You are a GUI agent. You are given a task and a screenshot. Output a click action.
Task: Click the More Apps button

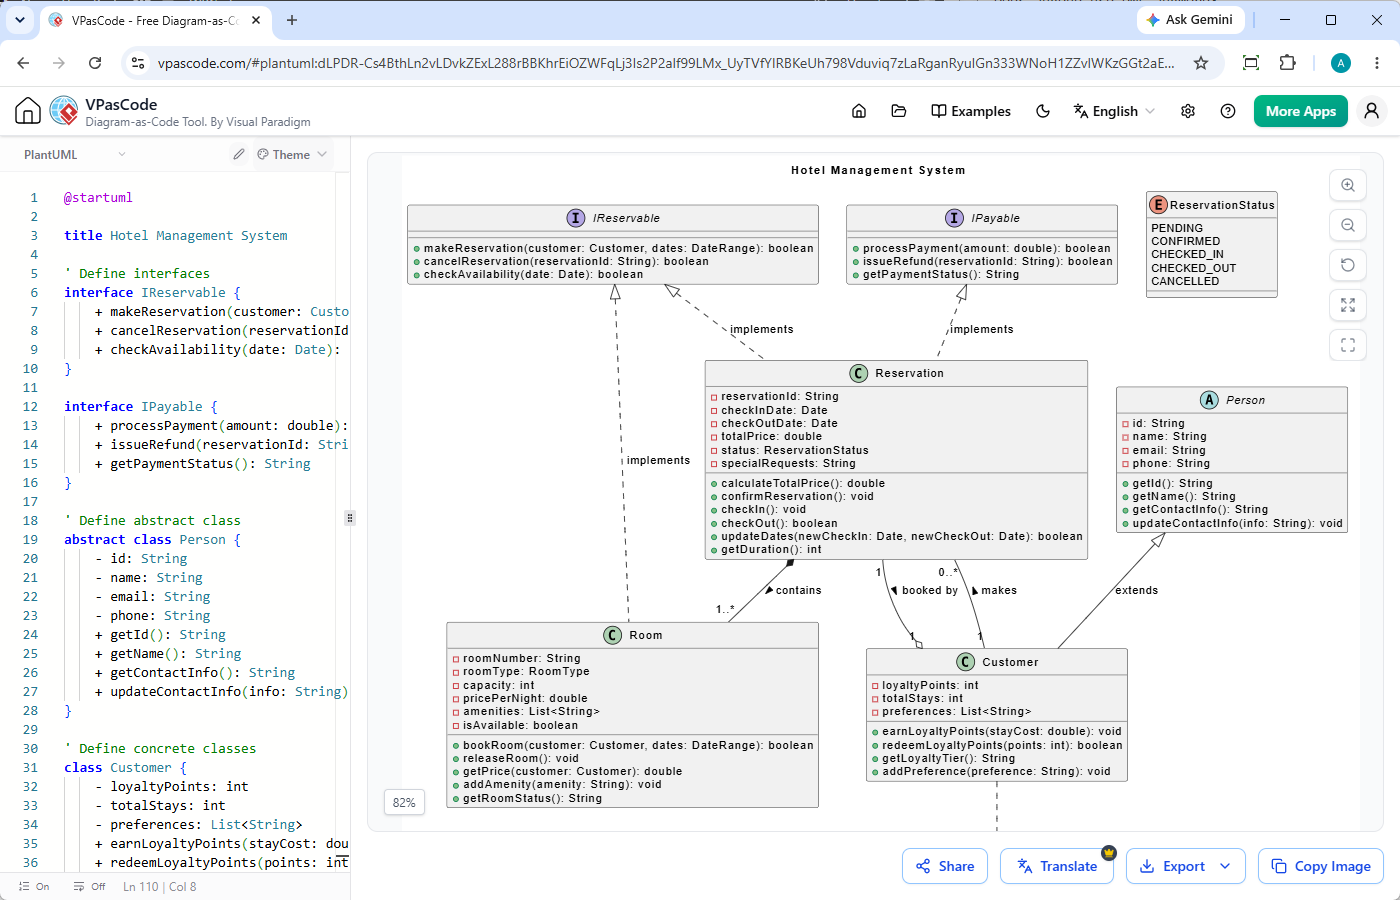point(1301,111)
